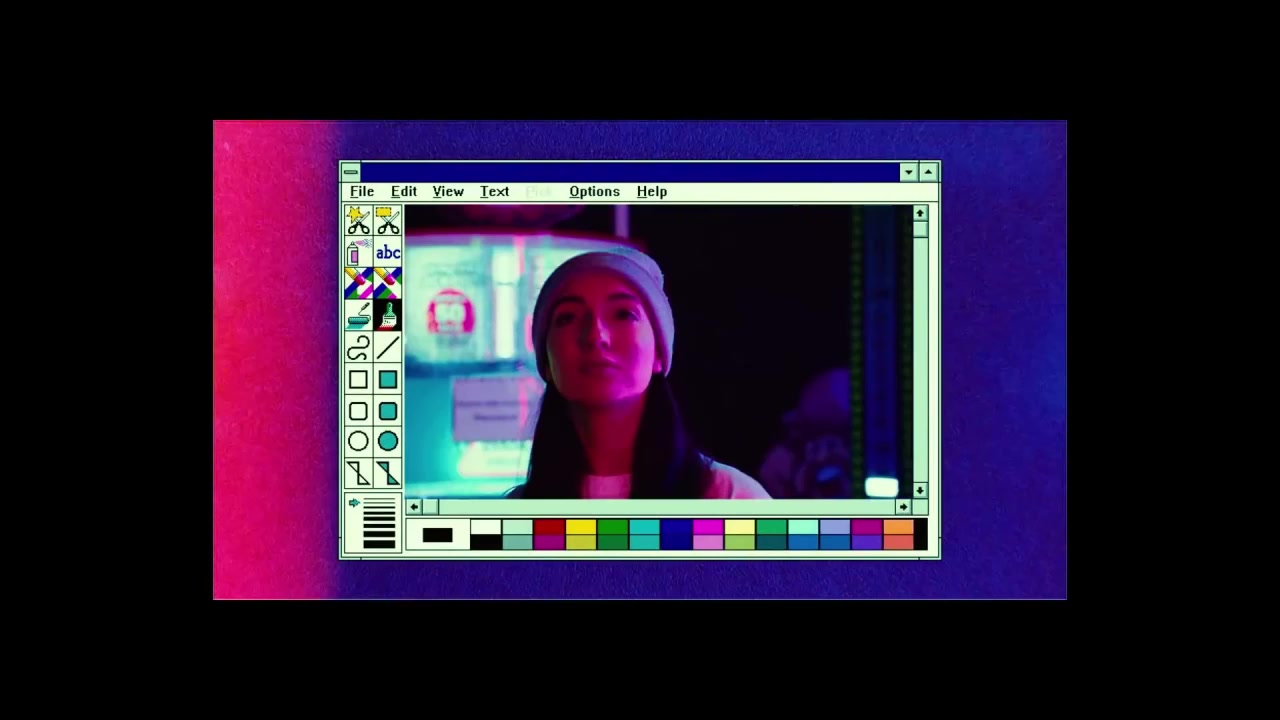
Task: Select the Color Eraser tool
Action: coord(358,284)
